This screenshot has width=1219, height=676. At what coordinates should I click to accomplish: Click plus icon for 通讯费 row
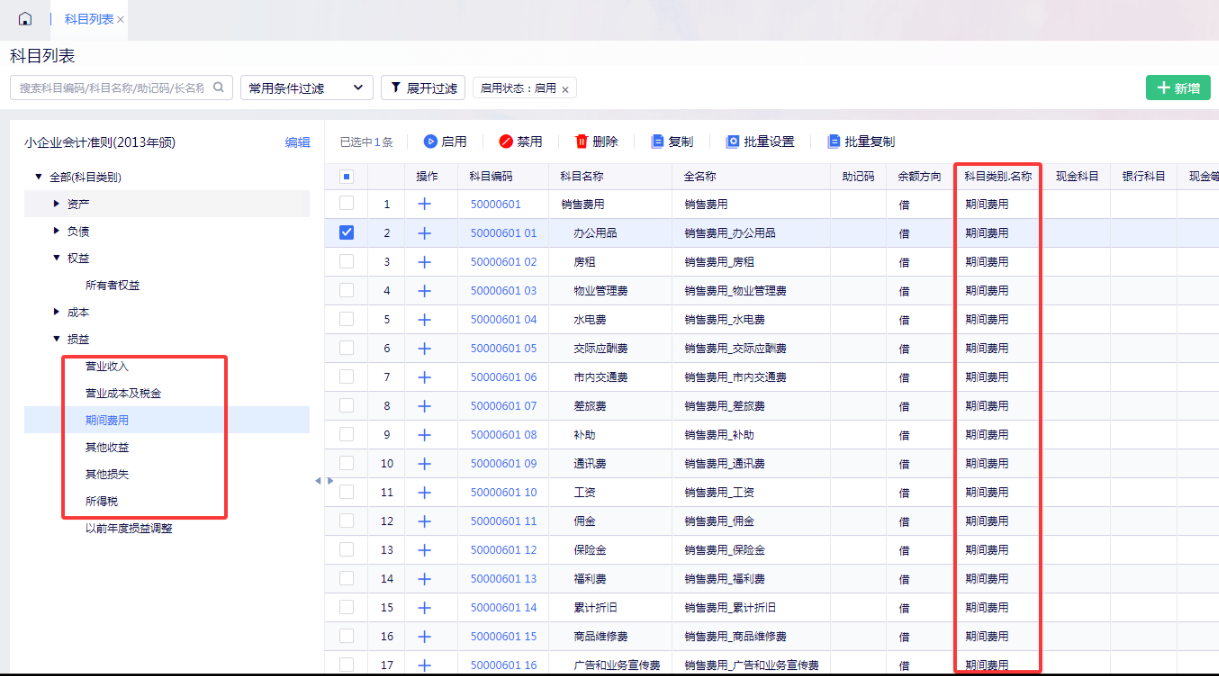424,464
